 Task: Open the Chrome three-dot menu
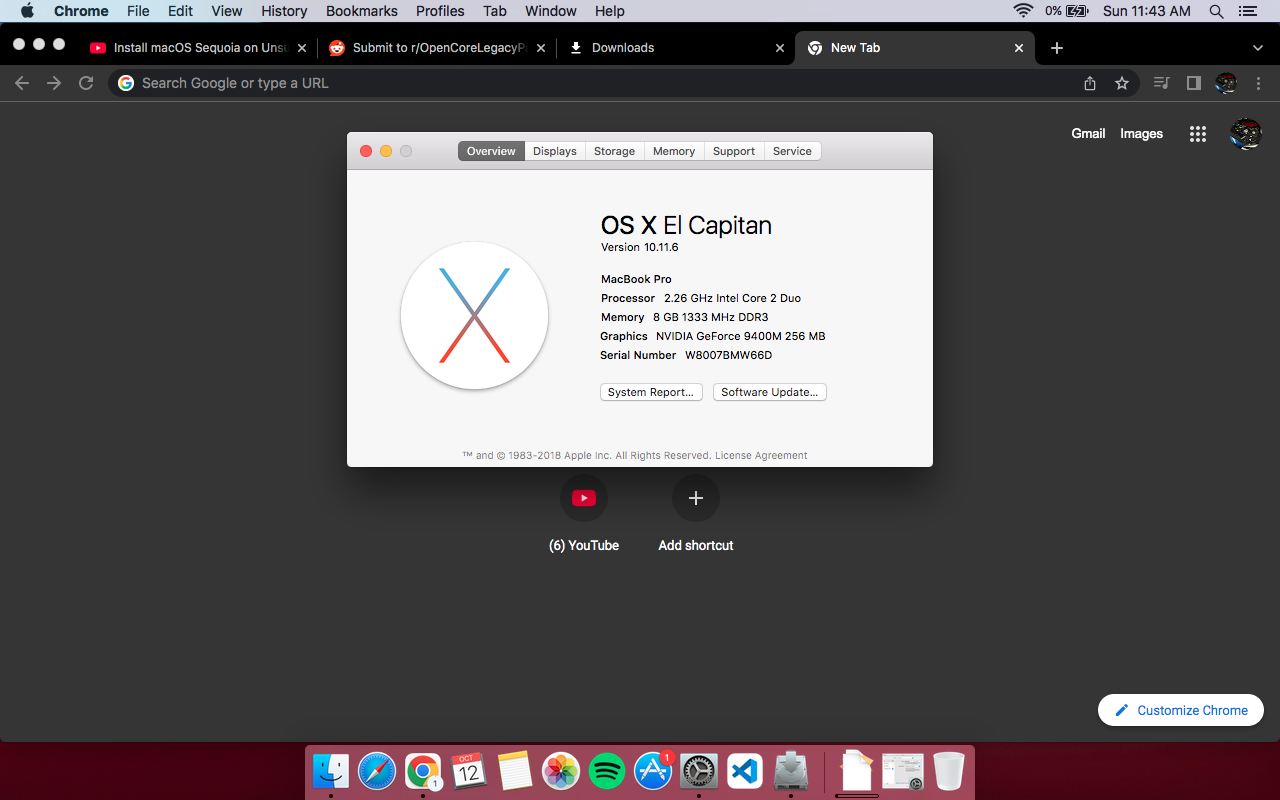1258,83
